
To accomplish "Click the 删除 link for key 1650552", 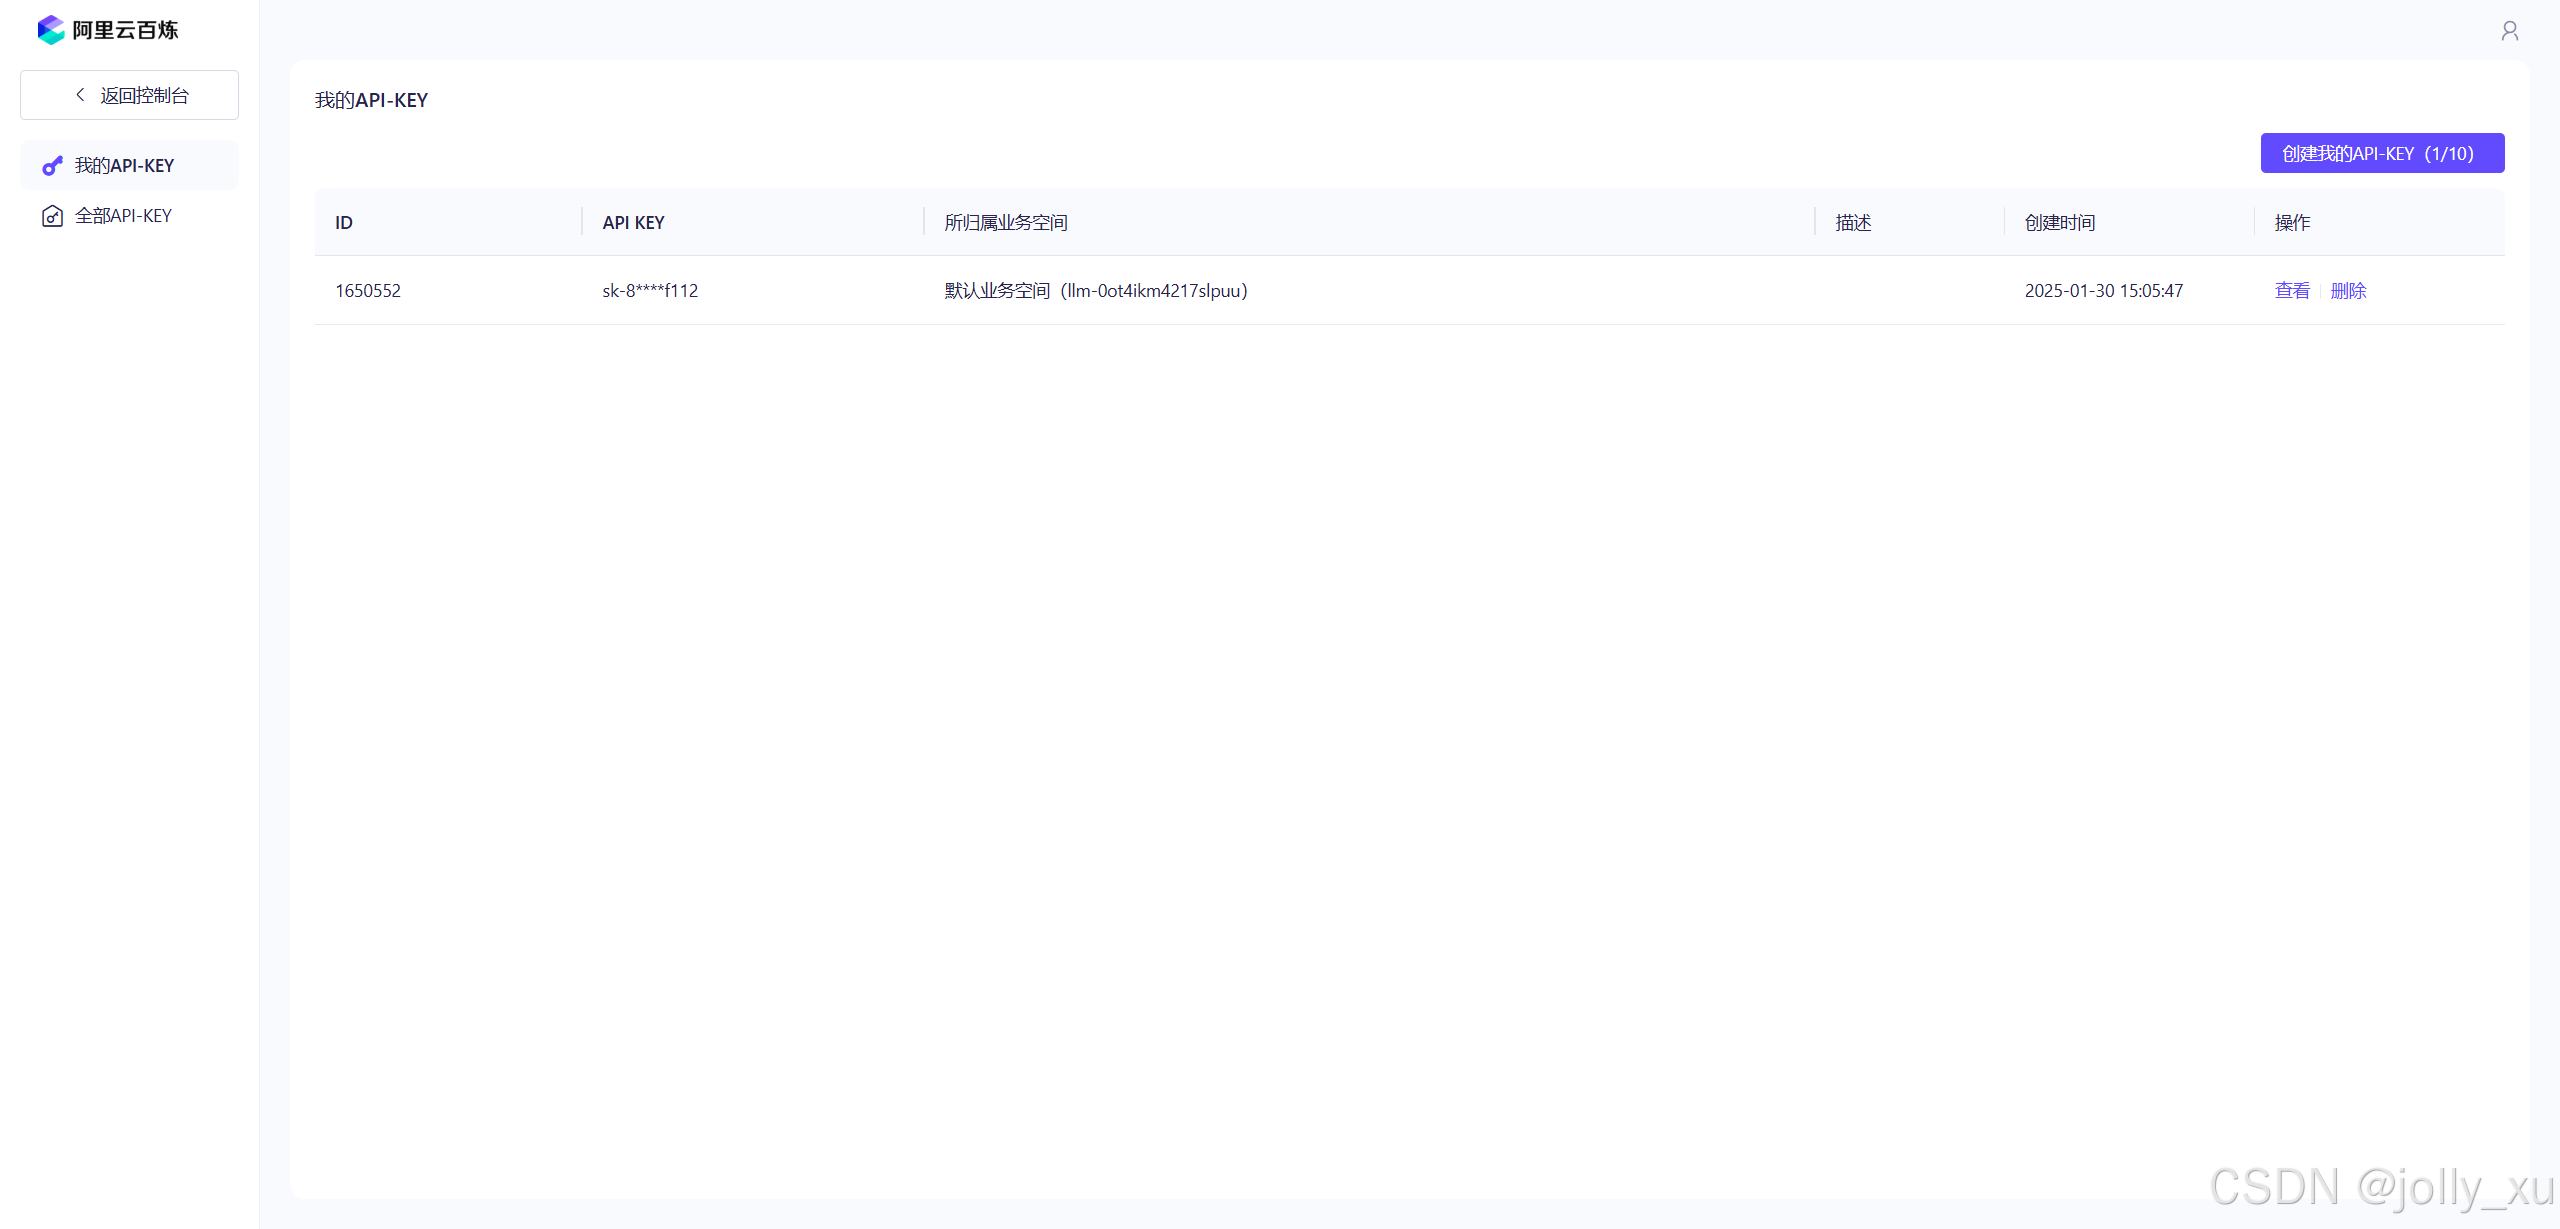I will click(x=2347, y=291).
